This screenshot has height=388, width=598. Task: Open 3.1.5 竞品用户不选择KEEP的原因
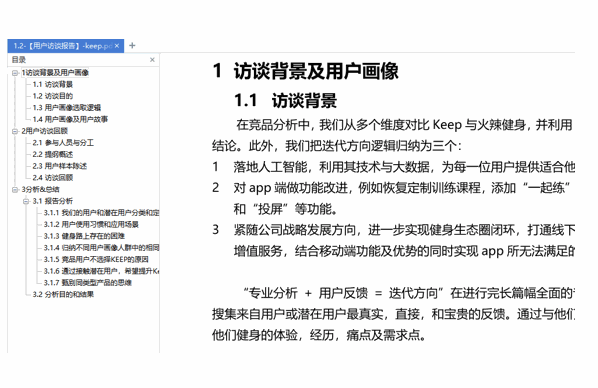[x=96, y=259]
